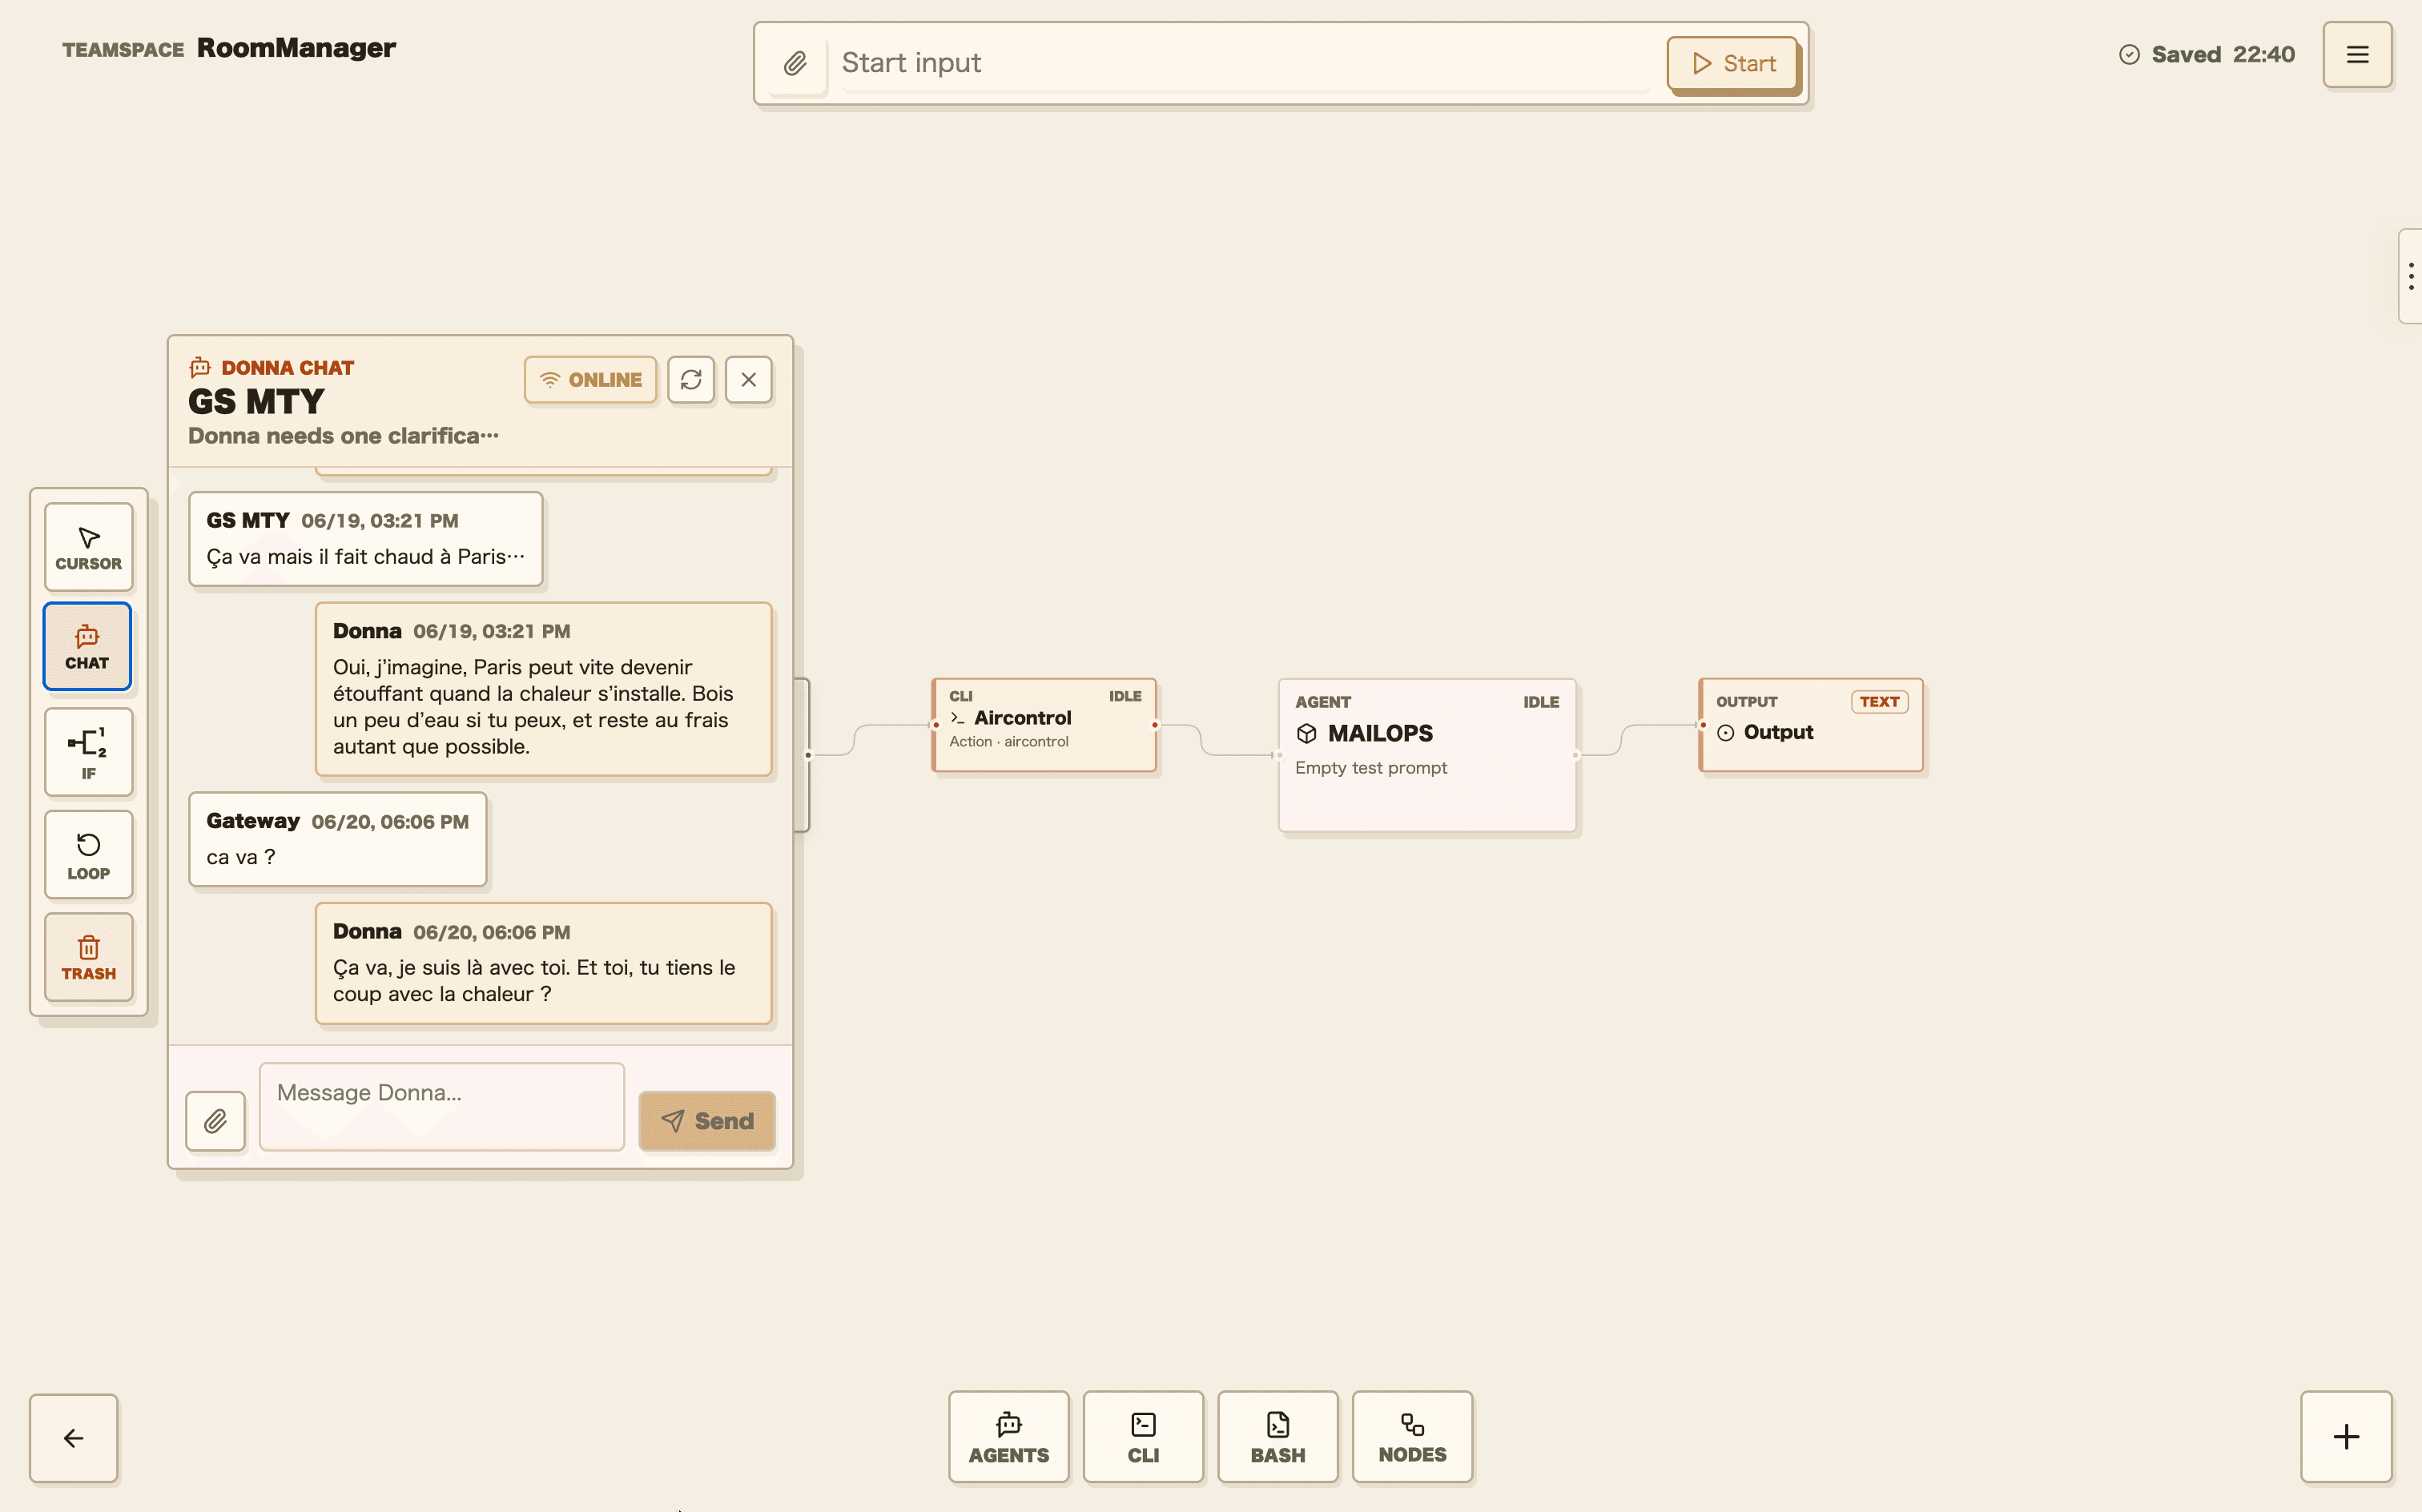Viewport: 2422px width, 1512px height.
Task: Send the message to Donna
Action: (x=707, y=1121)
